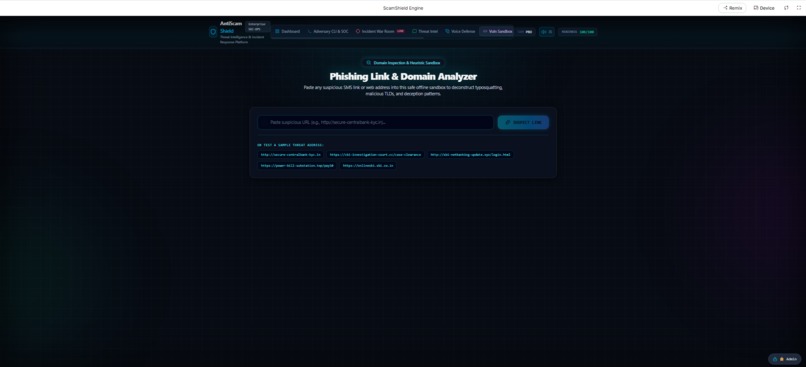The image size is (806, 367).
Task: Click the PRO badge in the header
Action: [x=526, y=32]
